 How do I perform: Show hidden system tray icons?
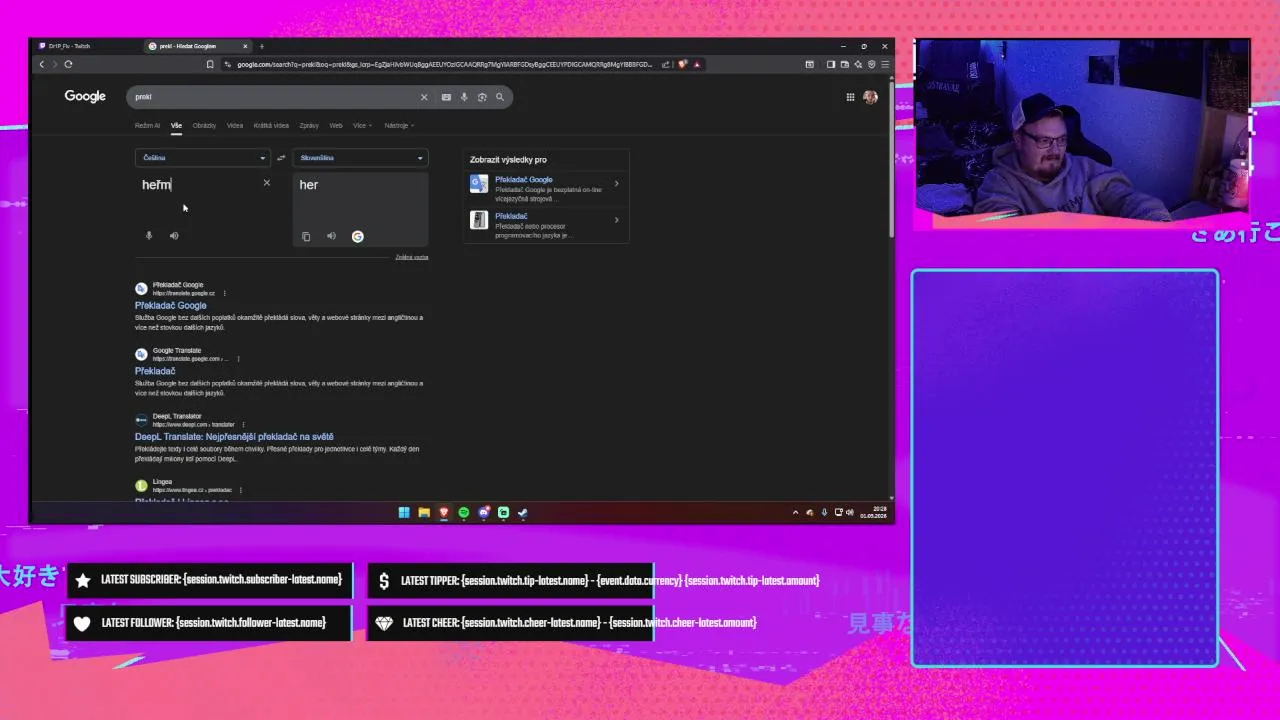pos(796,512)
